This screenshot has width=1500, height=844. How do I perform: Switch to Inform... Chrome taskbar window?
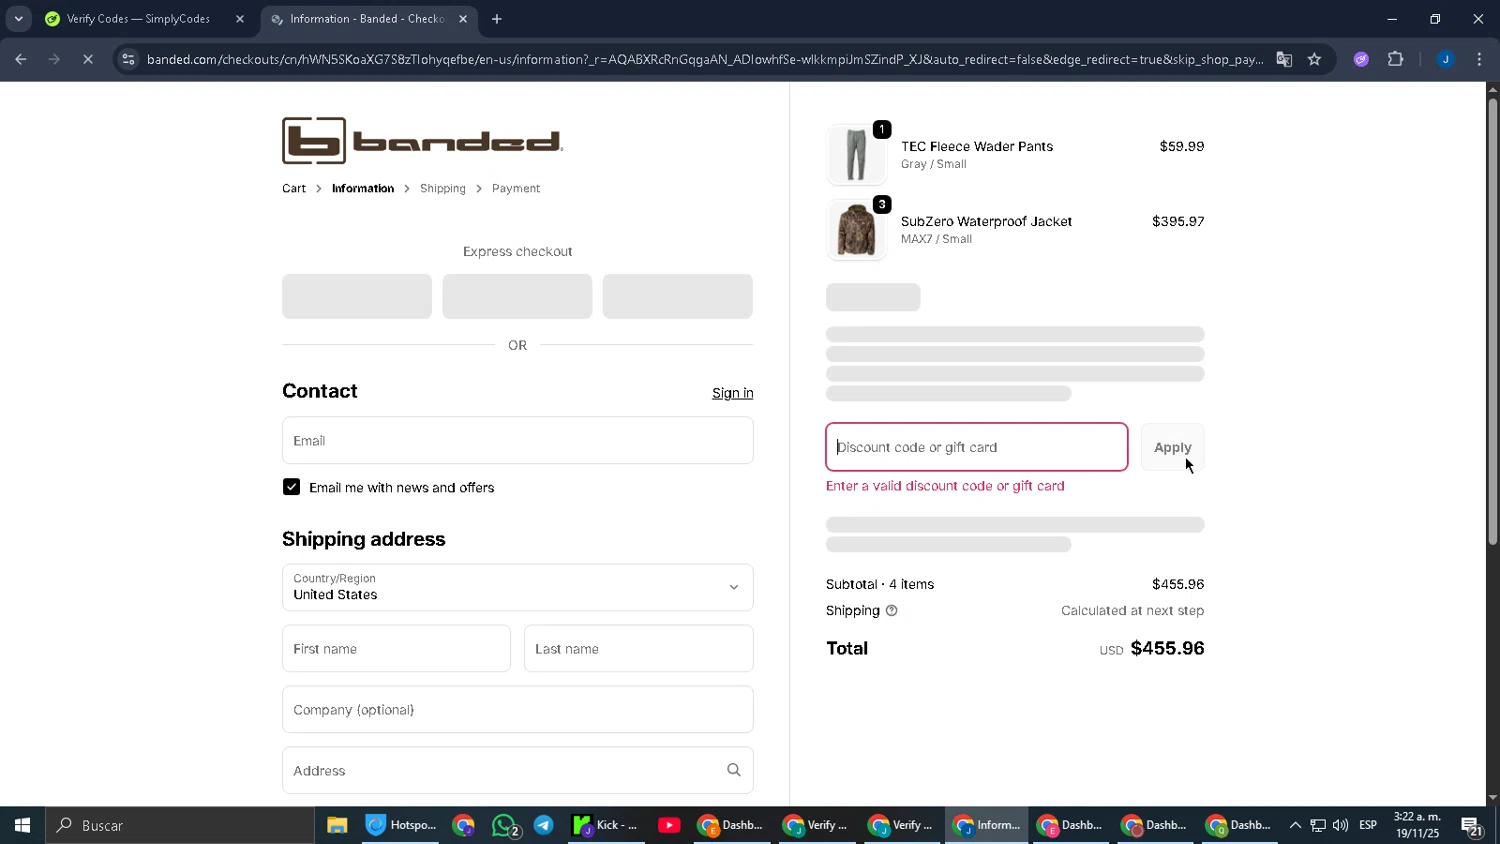987,825
